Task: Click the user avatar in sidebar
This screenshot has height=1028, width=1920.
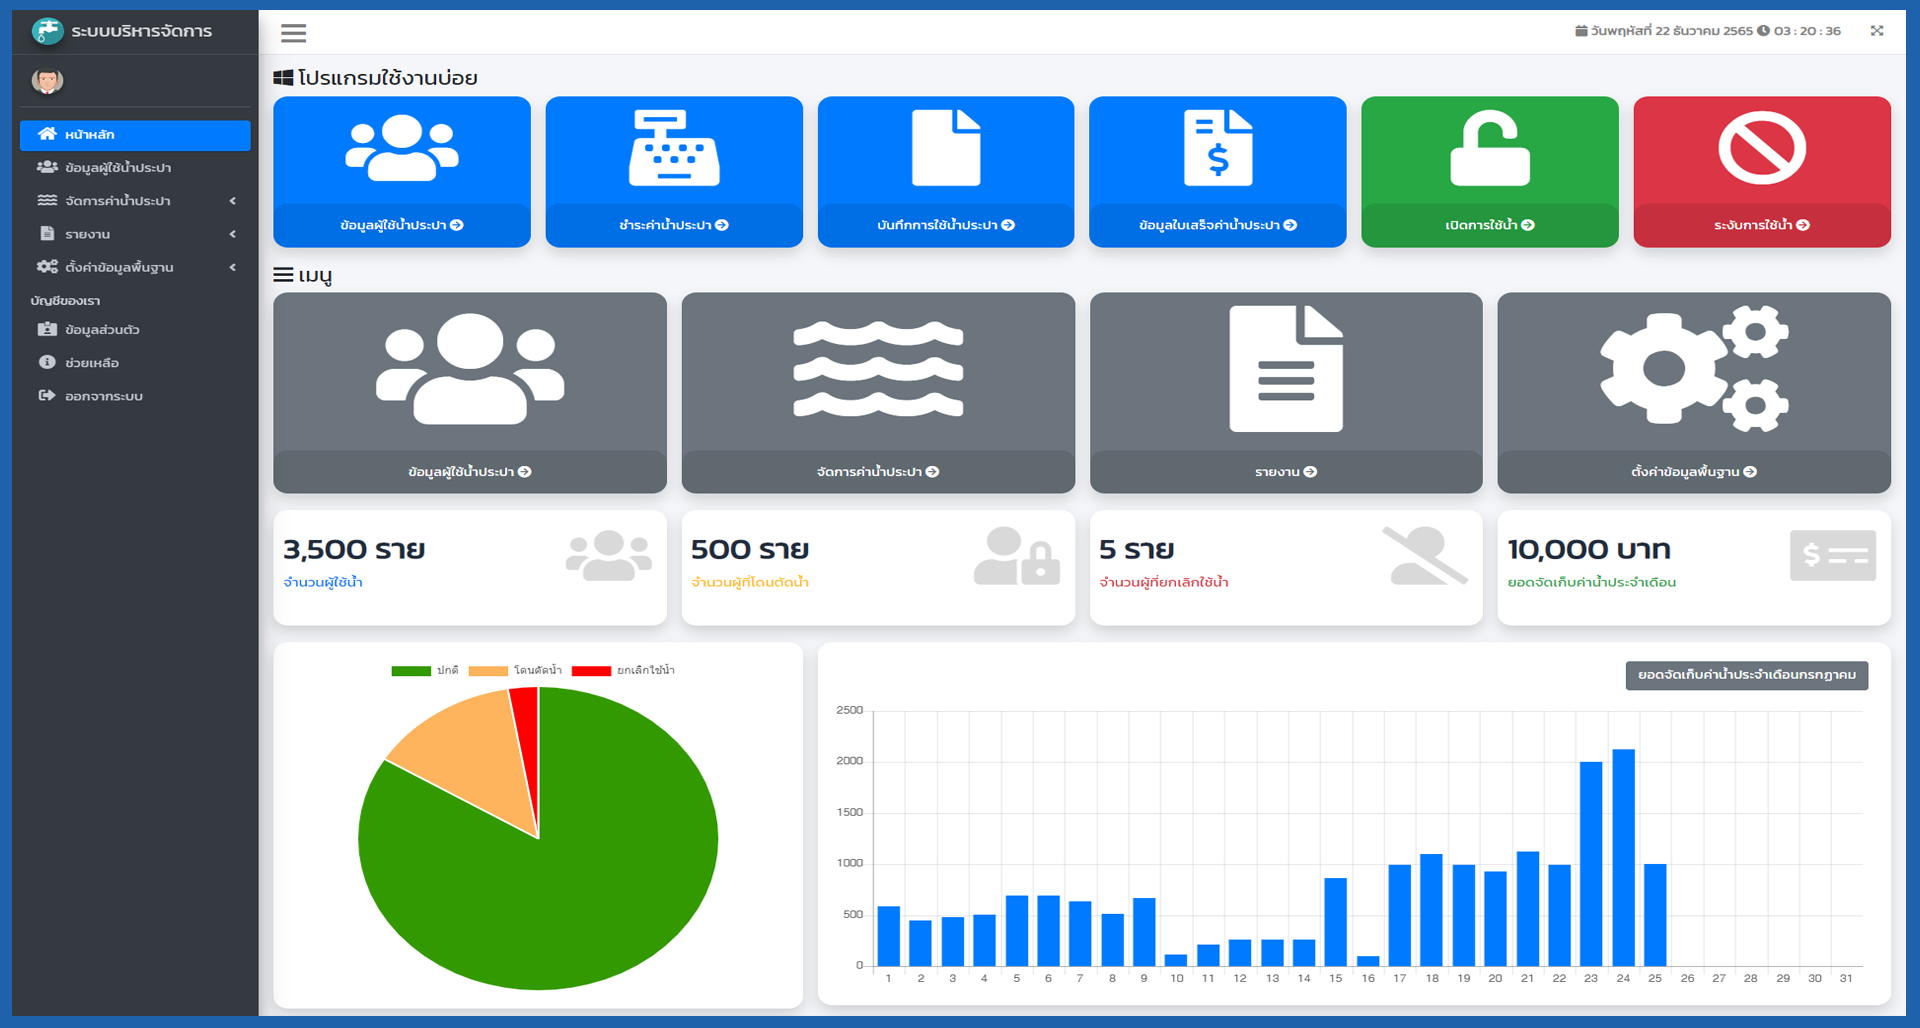Action: coord(47,81)
